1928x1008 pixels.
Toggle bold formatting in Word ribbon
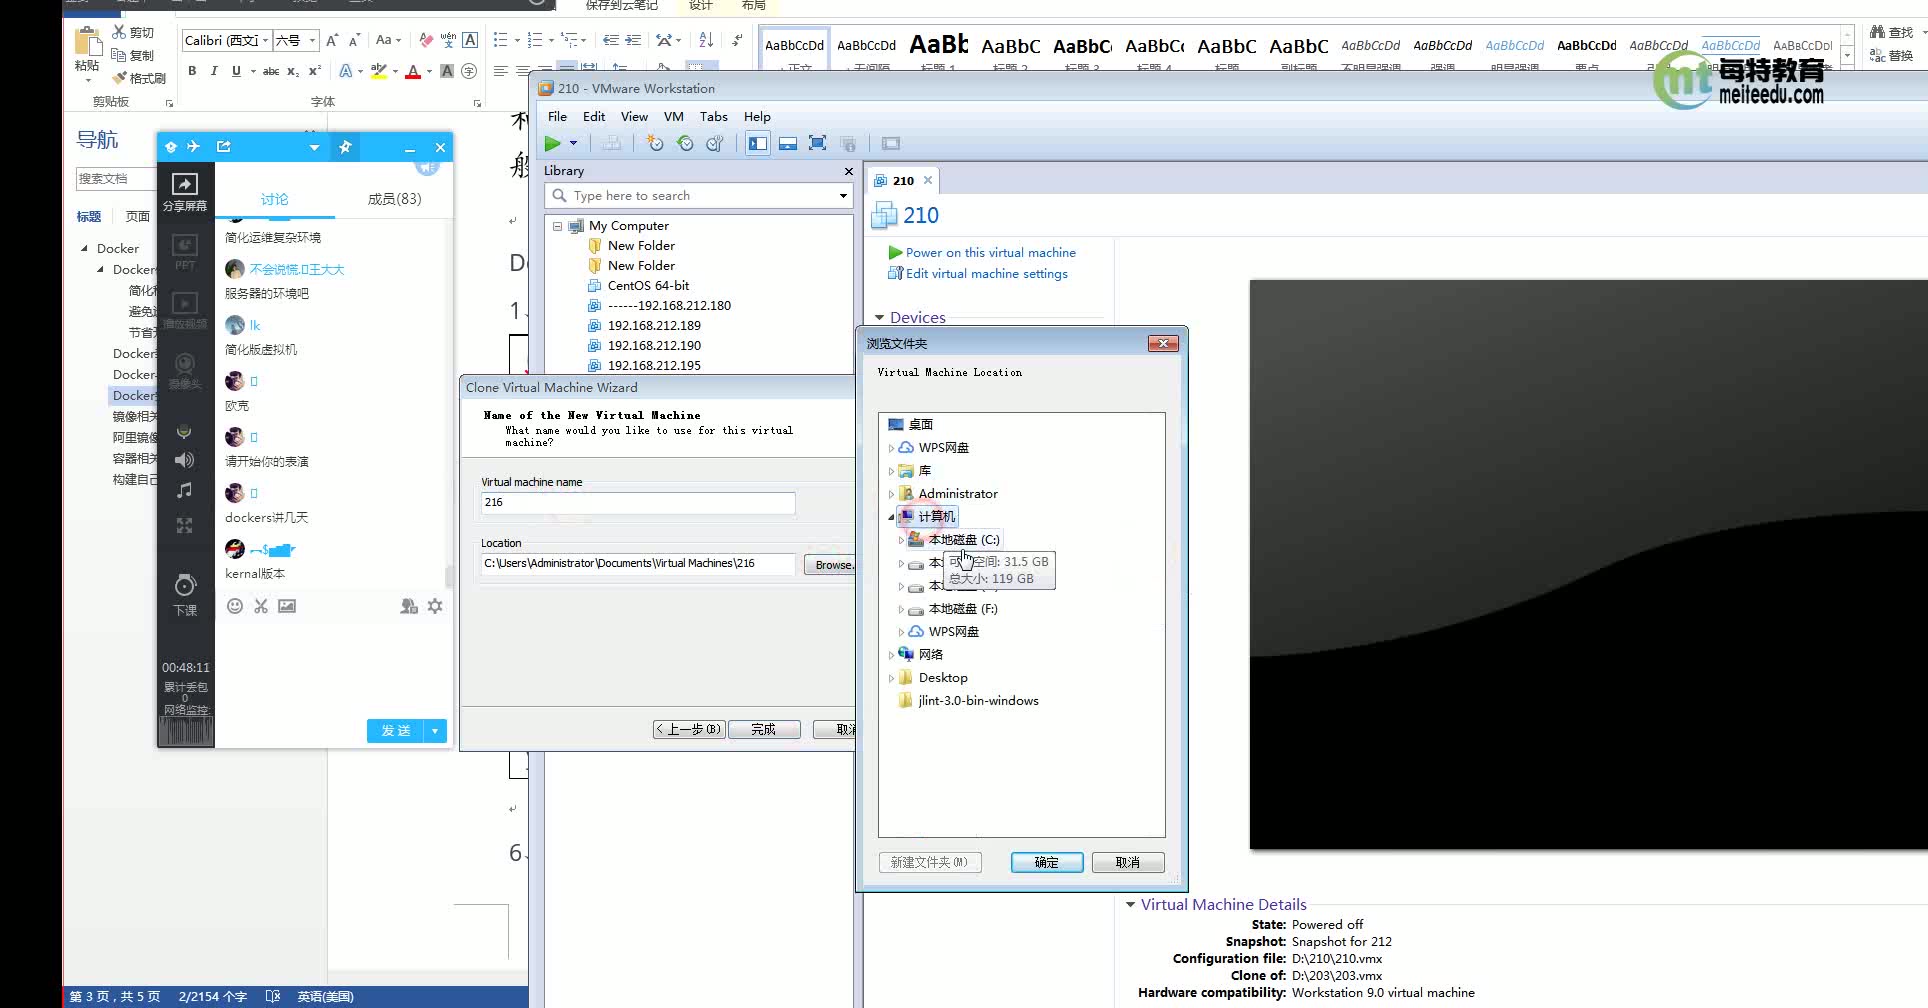[x=192, y=71]
